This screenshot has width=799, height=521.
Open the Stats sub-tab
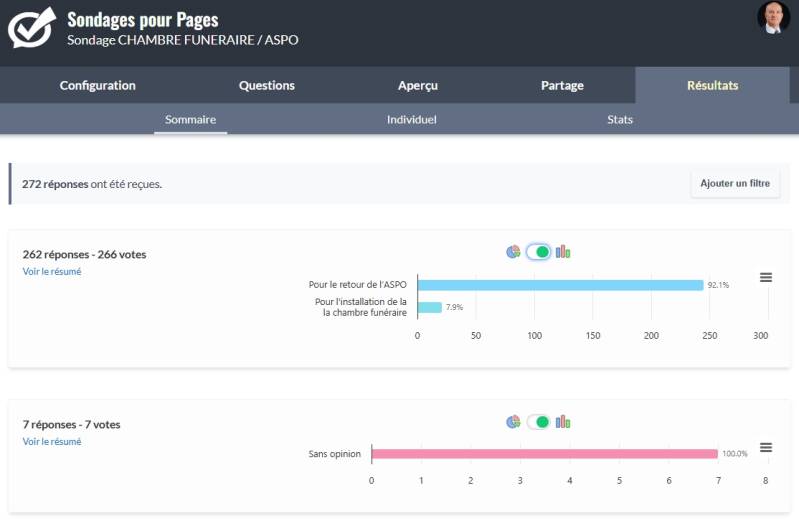click(x=620, y=120)
